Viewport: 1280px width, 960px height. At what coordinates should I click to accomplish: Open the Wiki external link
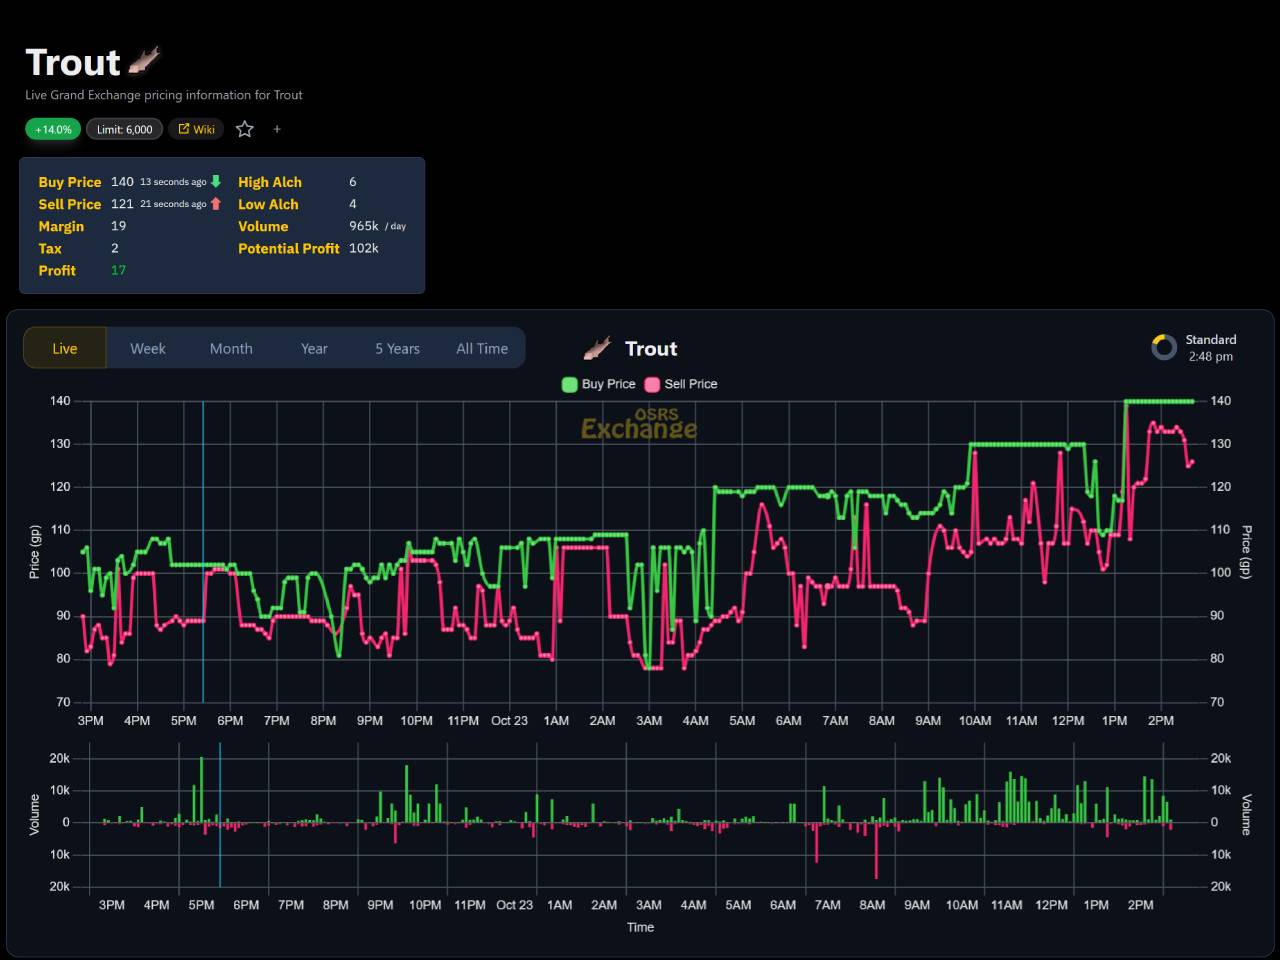pyautogui.click(x=196, y=129)
